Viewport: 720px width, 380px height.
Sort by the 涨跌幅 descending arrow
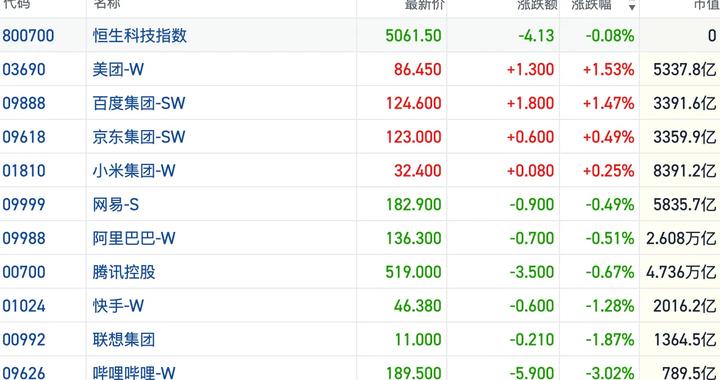pyautogui.click(x=632, y=7)
